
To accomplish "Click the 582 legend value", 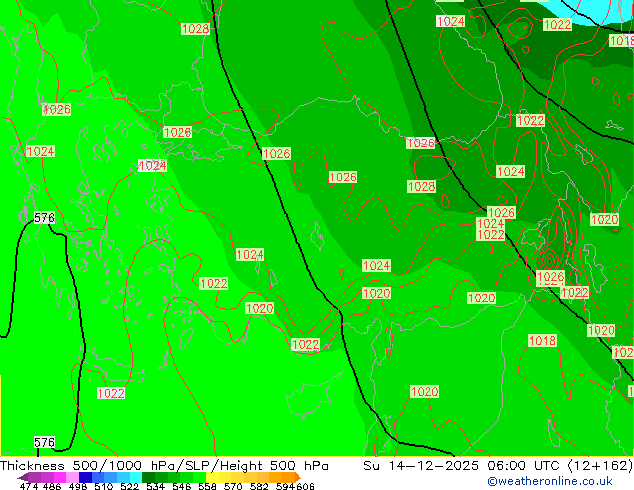I will [259, 486].
